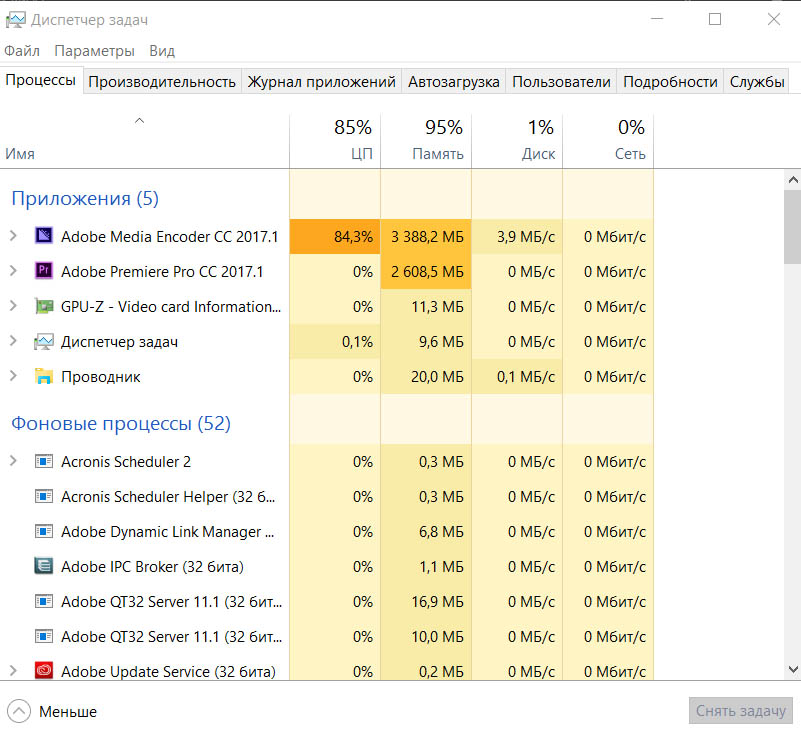The image size is (801, 730).
Task: Open the Автозагрузка tab
Action: click(x=454, y=82)
